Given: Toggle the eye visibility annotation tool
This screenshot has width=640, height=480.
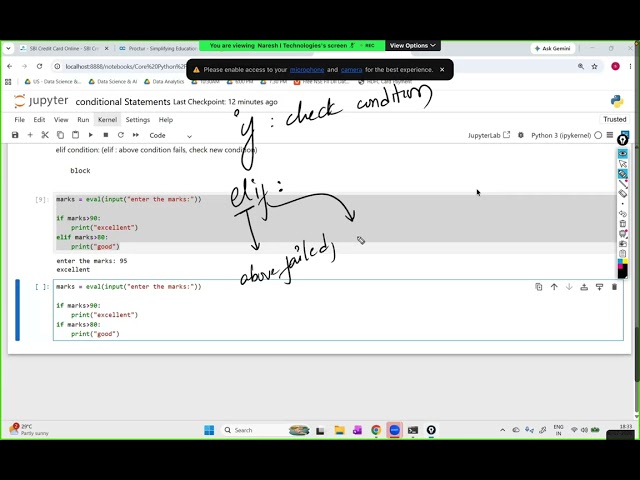Looking at the screenshot, I should pos(622,153).
